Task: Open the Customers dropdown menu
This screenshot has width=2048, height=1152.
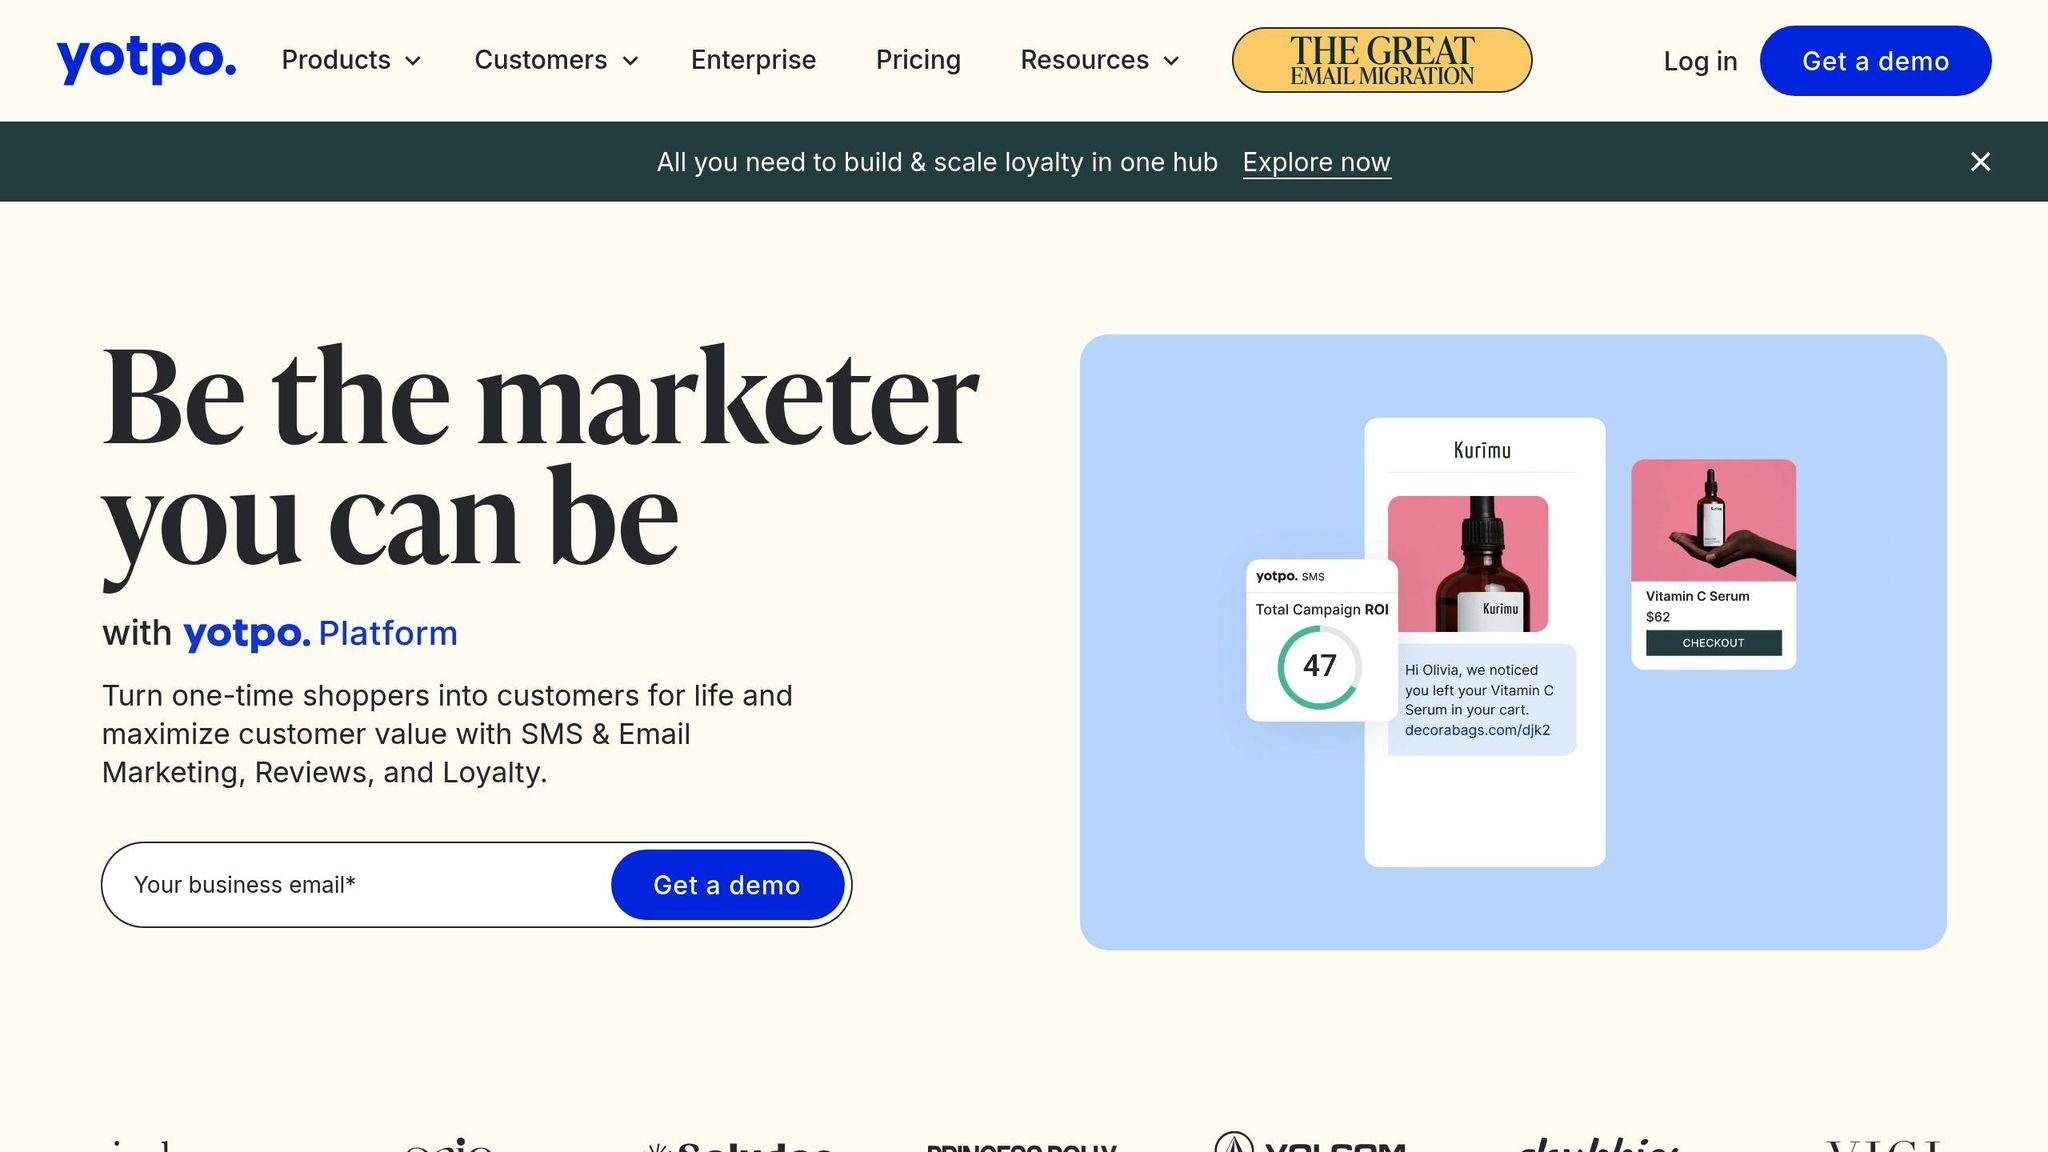Action: pyautogui.click(x=556, y=60)
